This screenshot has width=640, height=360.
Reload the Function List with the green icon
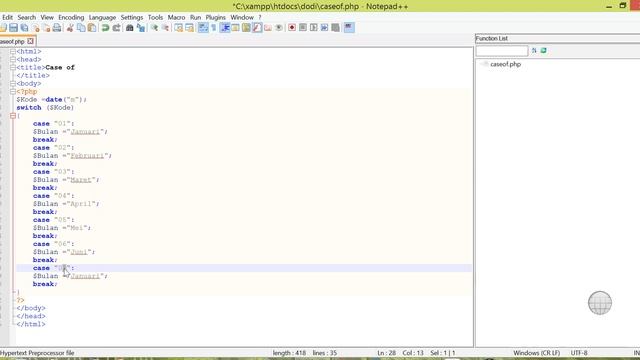(543, 51)
